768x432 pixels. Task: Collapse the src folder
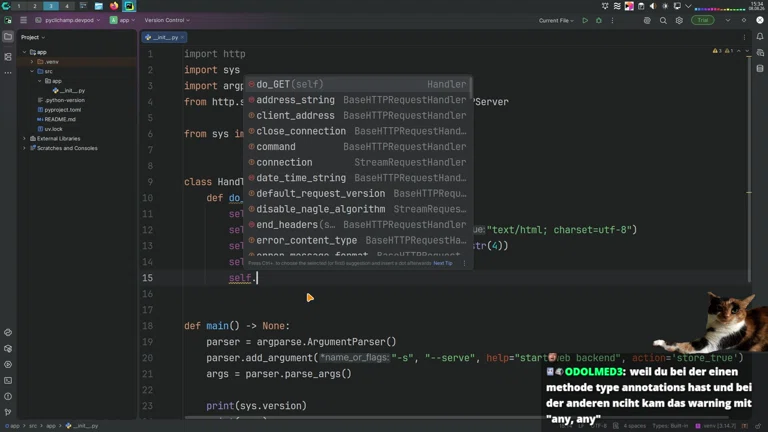(32, 72)
